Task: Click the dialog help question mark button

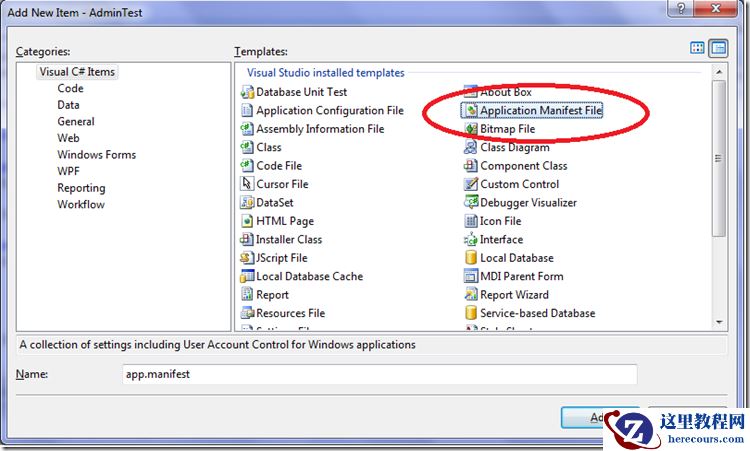Action: [x=682, y=8]
